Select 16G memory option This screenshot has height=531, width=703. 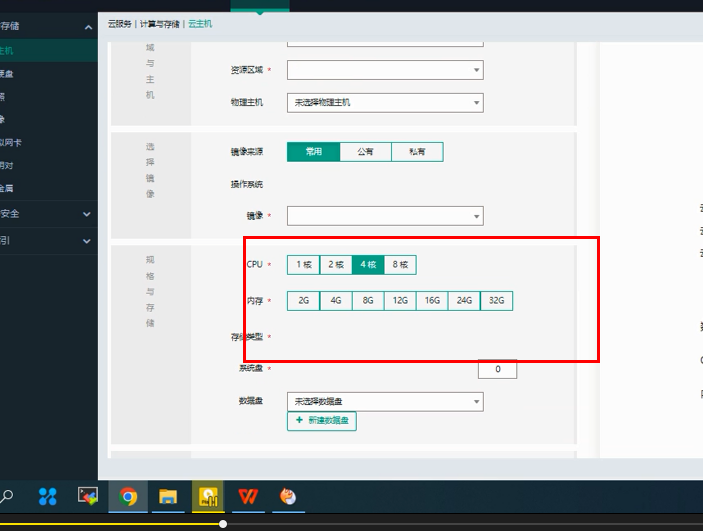pyautogui.click(x=432, y=300)
